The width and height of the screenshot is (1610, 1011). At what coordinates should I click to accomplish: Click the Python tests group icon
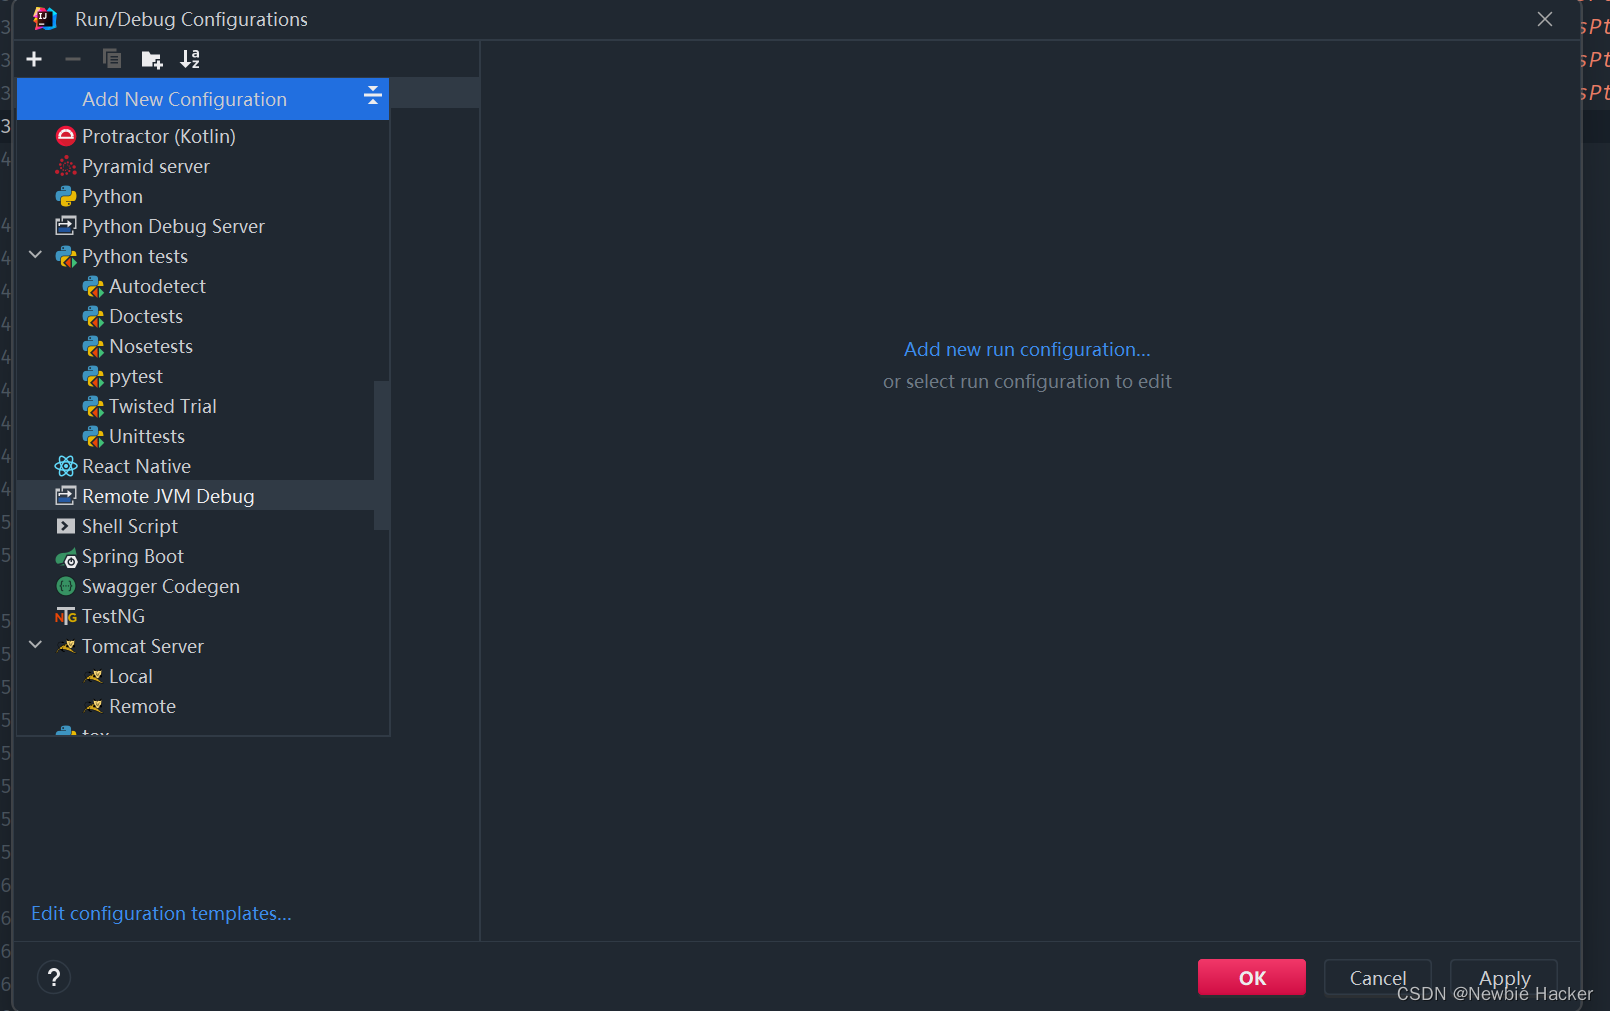pyautogui.click(x=66, y=256)
